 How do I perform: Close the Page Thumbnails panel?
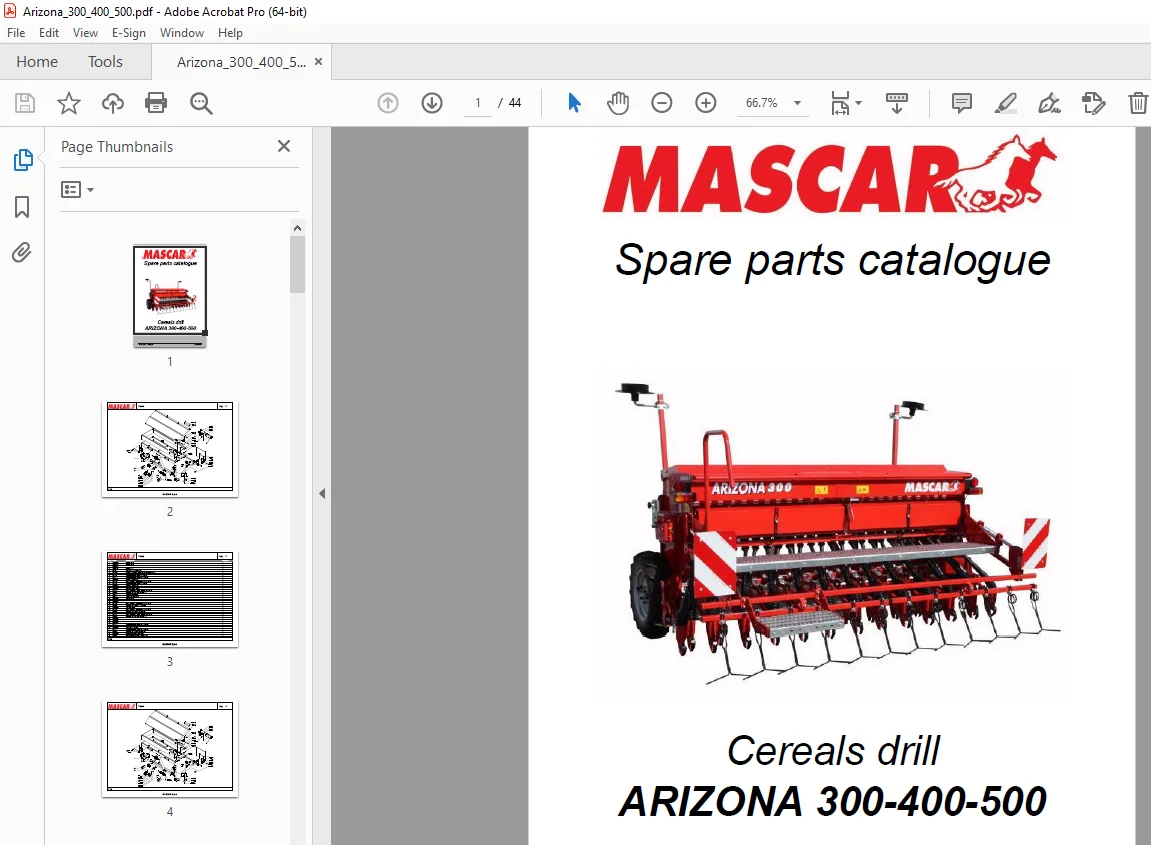284,146
